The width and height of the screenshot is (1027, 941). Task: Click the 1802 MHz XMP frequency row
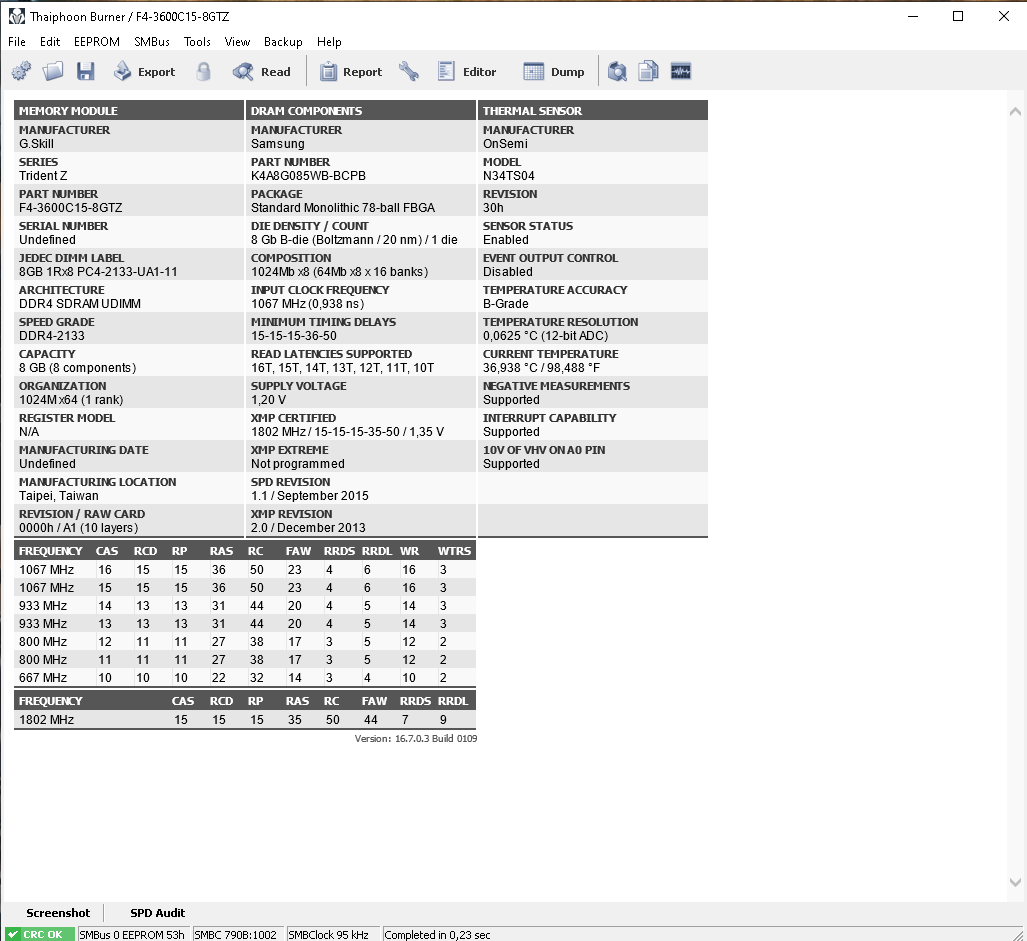245,719
